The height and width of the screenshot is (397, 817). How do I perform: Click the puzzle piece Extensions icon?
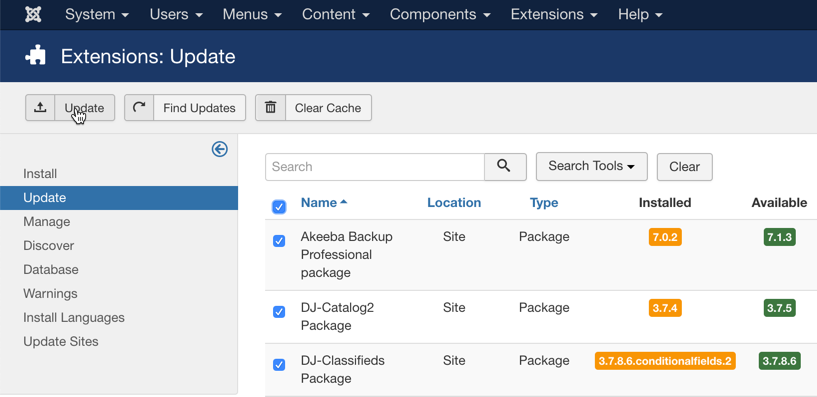pyautogui.click(x=35, y=56)
